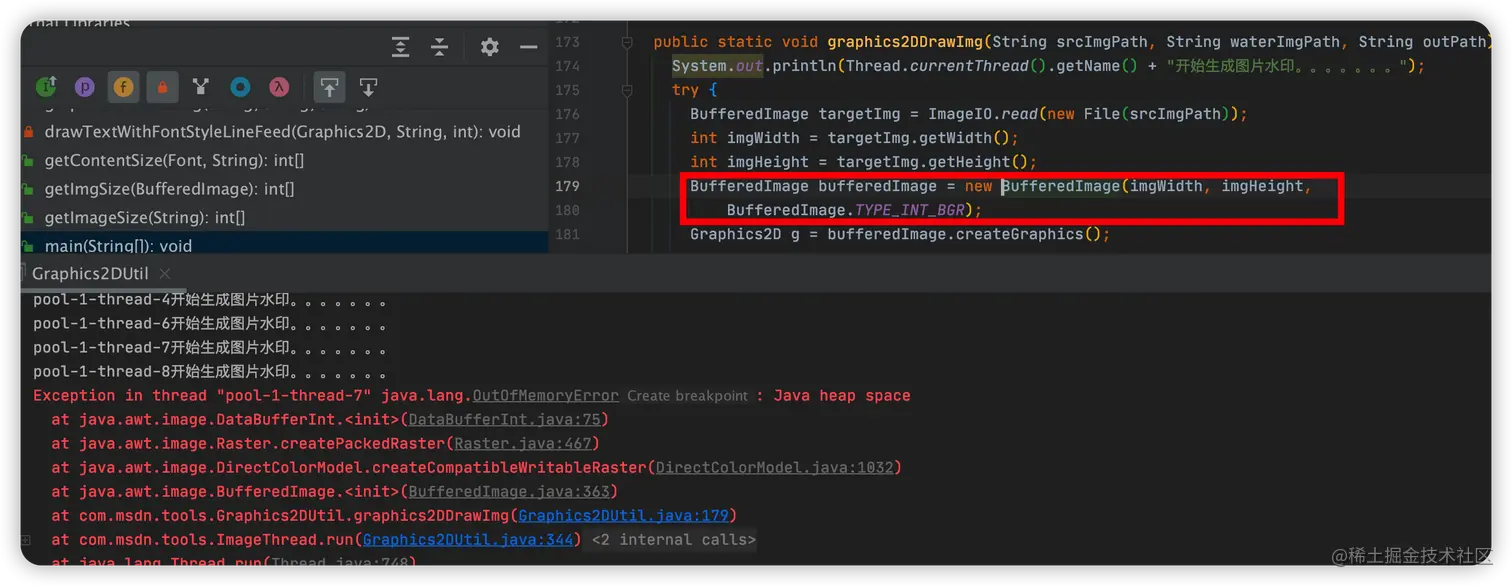Click red lock icon beside drawTextWithFontStyleLineFeed

point(28,132)
